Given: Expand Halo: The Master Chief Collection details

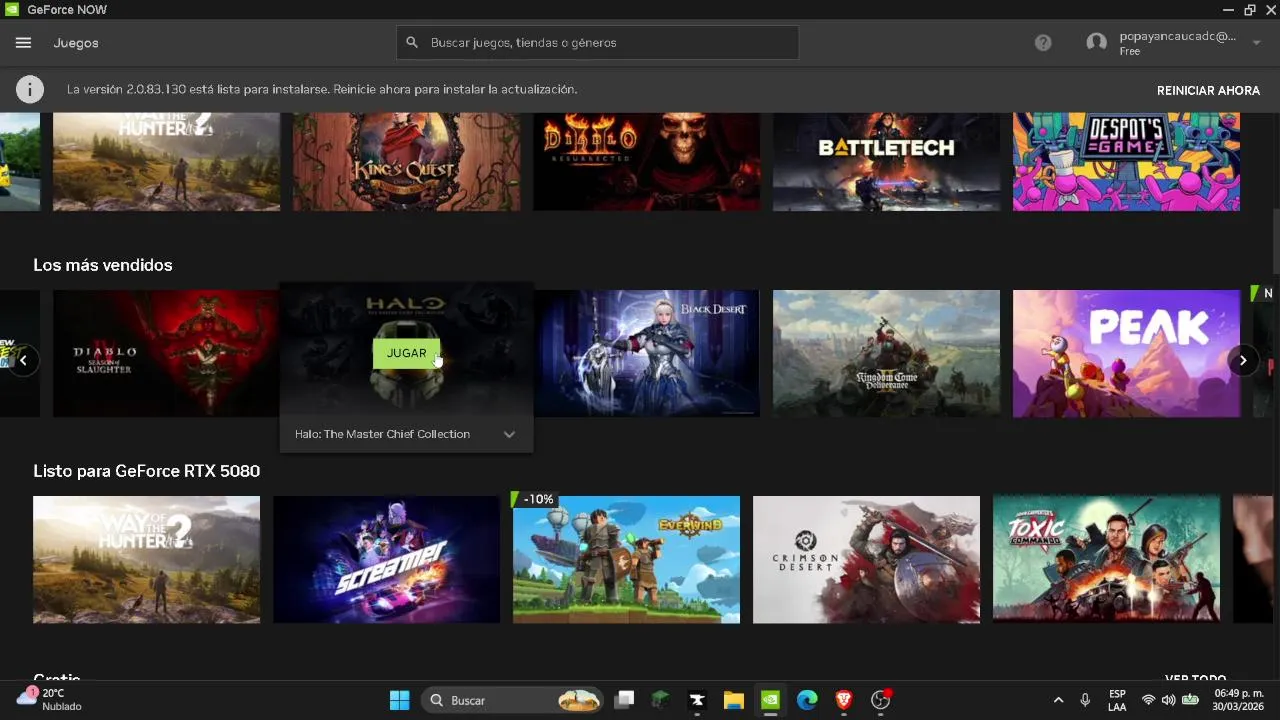Looking at the screenshot, I should 509,434.
